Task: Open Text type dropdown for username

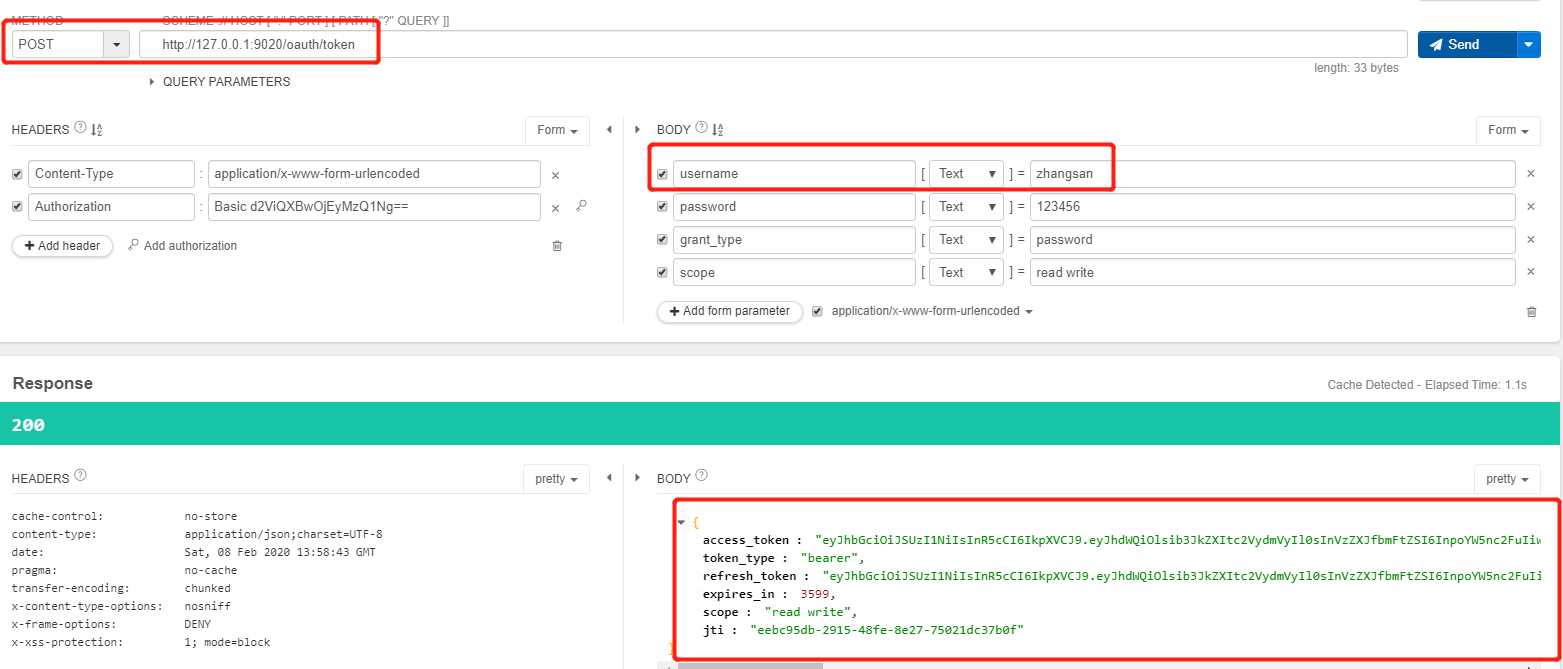Action: point(966,174)
